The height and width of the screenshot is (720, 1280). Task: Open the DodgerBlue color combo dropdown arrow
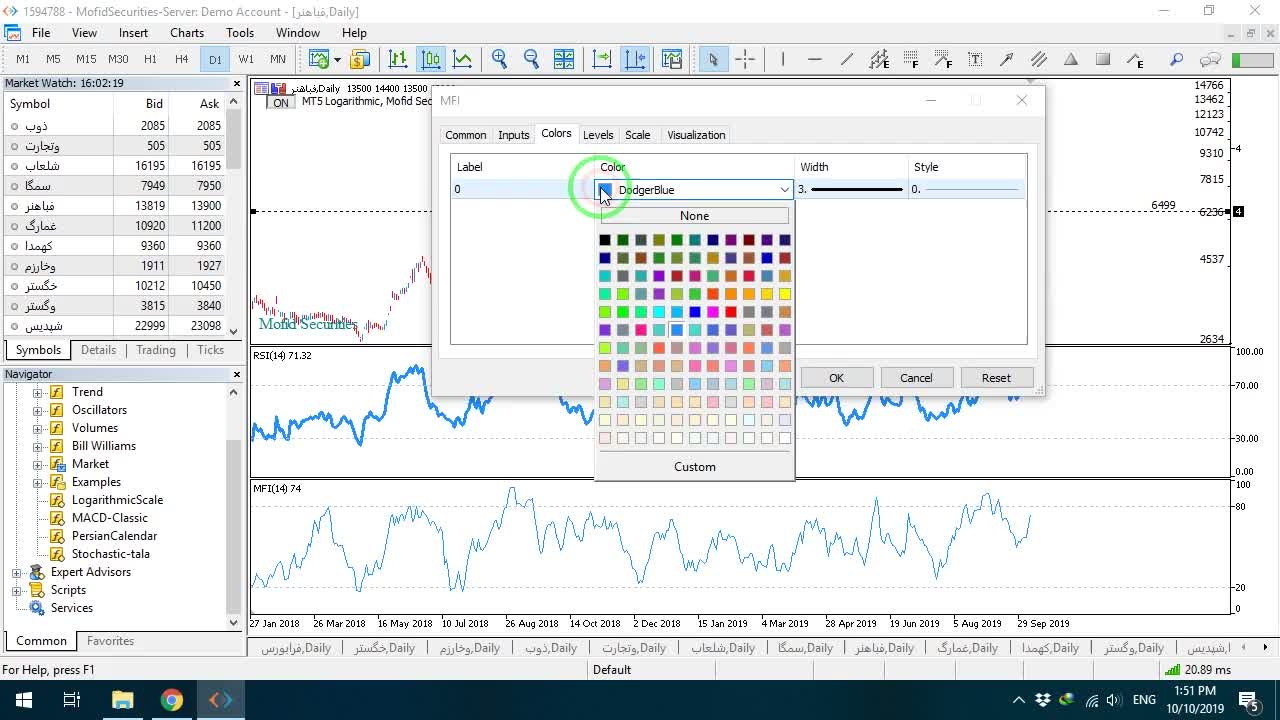(x=785, y=190)
